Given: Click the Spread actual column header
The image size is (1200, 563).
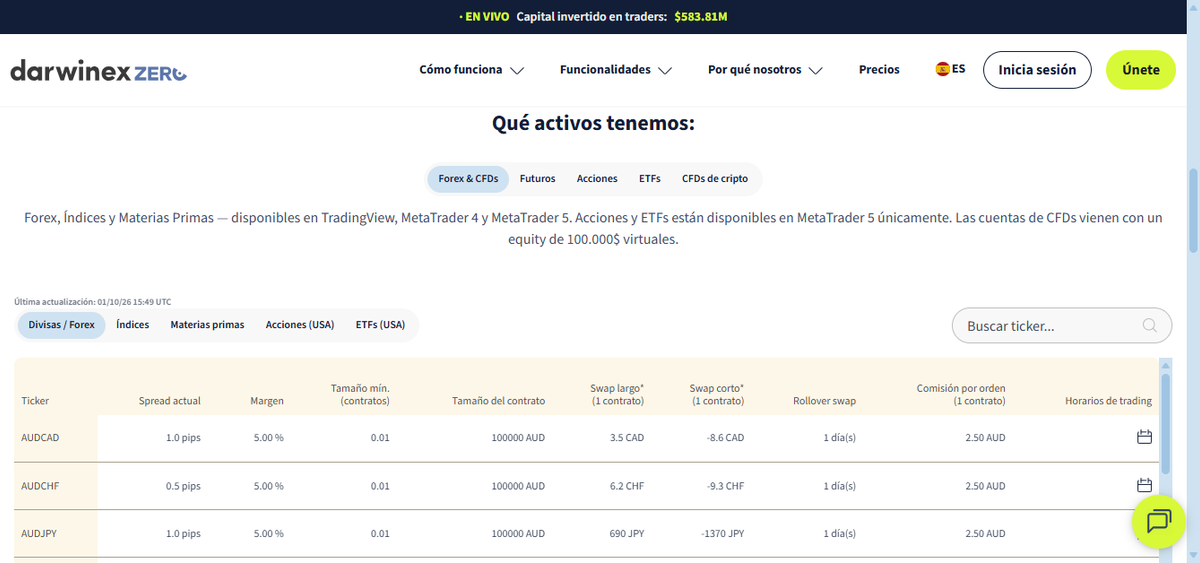Looking at the screenshot, I should point(170,401).
